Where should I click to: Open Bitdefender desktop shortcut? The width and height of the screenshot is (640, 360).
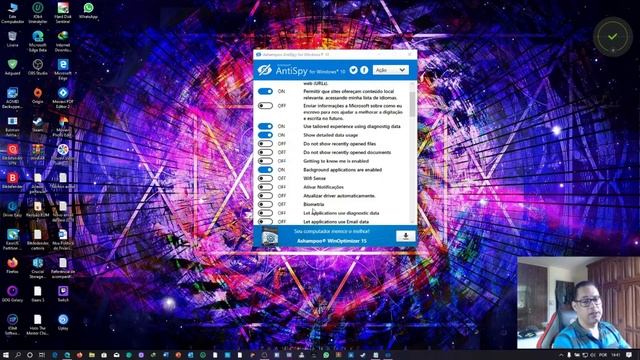click(x=12, y=180)
